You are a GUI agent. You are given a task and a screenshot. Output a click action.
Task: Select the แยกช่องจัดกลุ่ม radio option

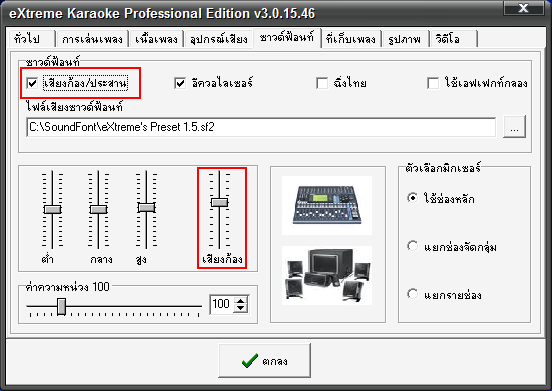point(412,246)
